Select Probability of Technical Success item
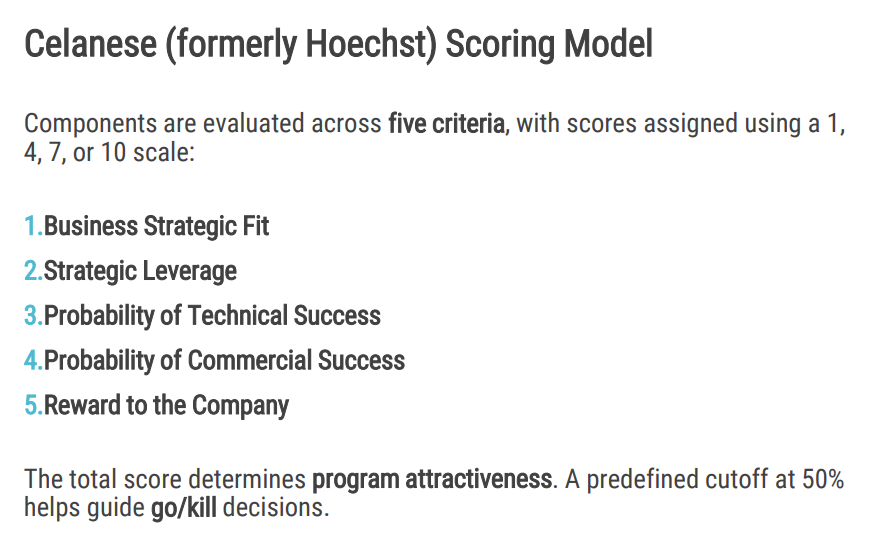 coord(212,316)
